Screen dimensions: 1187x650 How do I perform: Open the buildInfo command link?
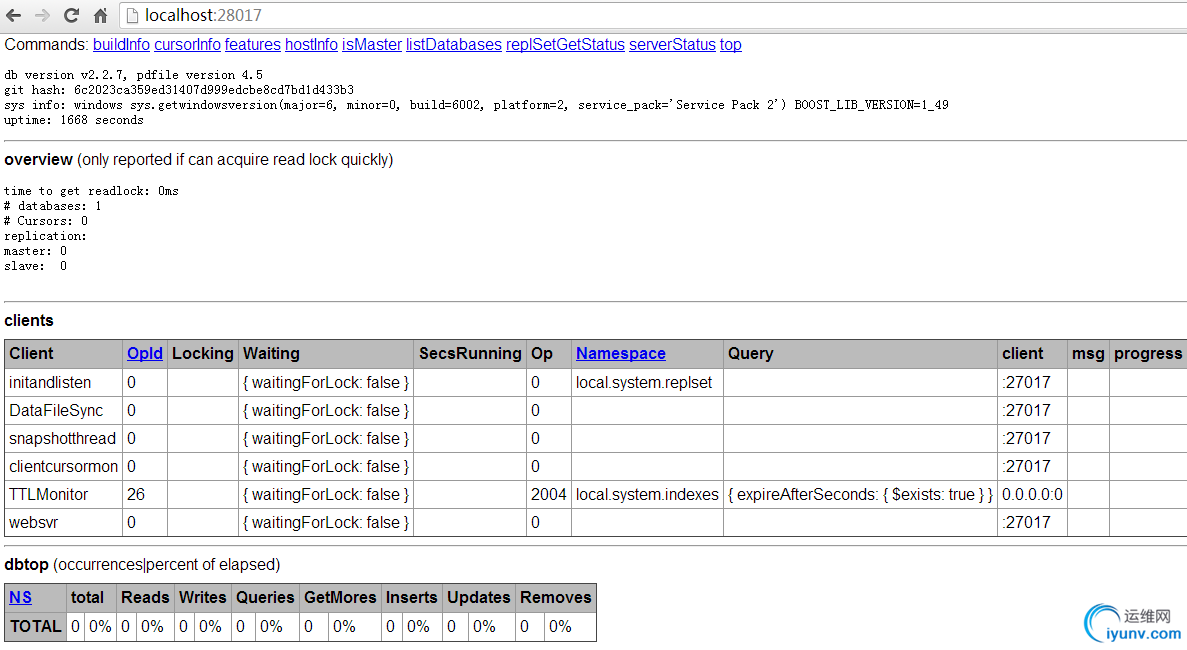click(121, 45)
